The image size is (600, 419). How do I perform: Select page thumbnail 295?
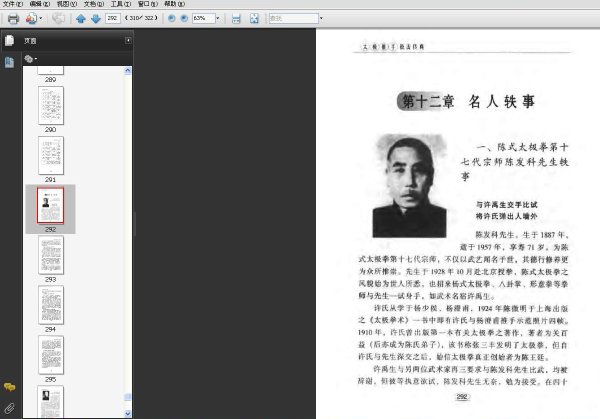(51, 355)
